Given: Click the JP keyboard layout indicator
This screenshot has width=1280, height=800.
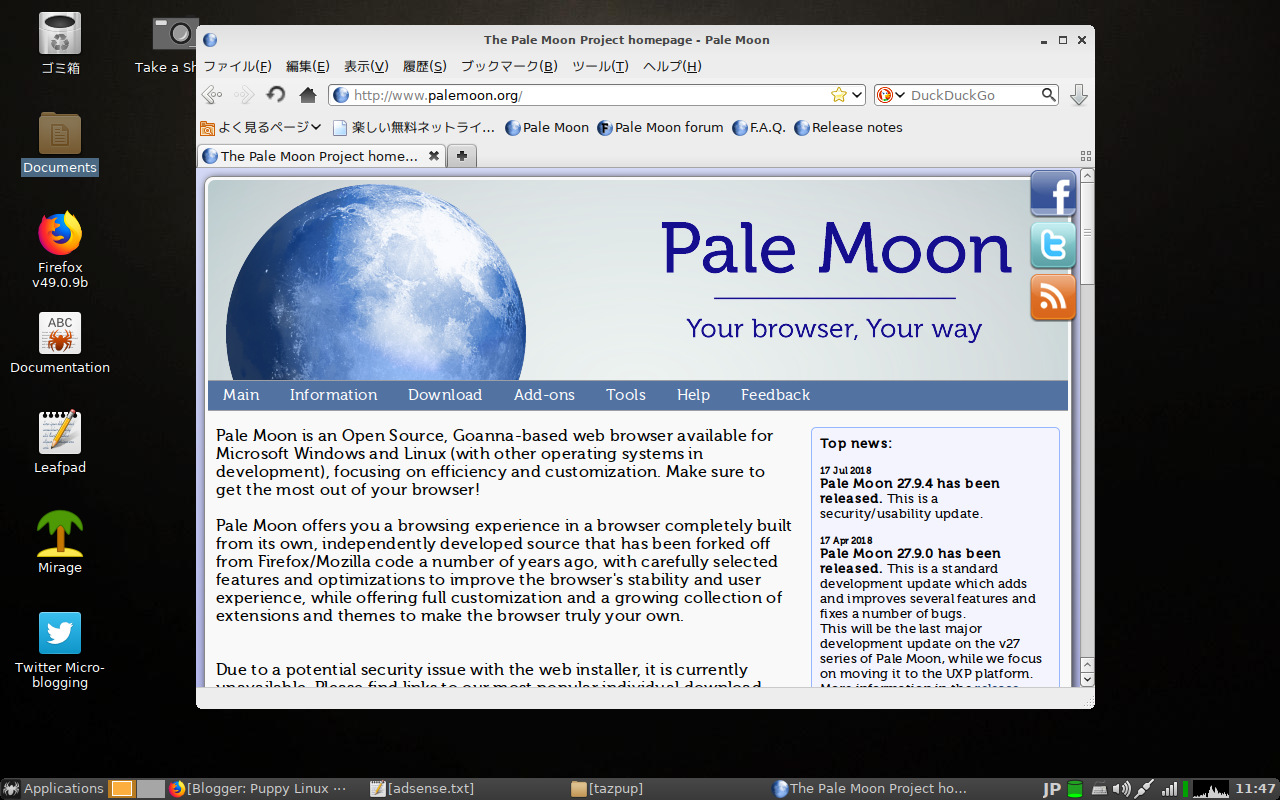Looking at the screenshot, I should click(1051, 789).
